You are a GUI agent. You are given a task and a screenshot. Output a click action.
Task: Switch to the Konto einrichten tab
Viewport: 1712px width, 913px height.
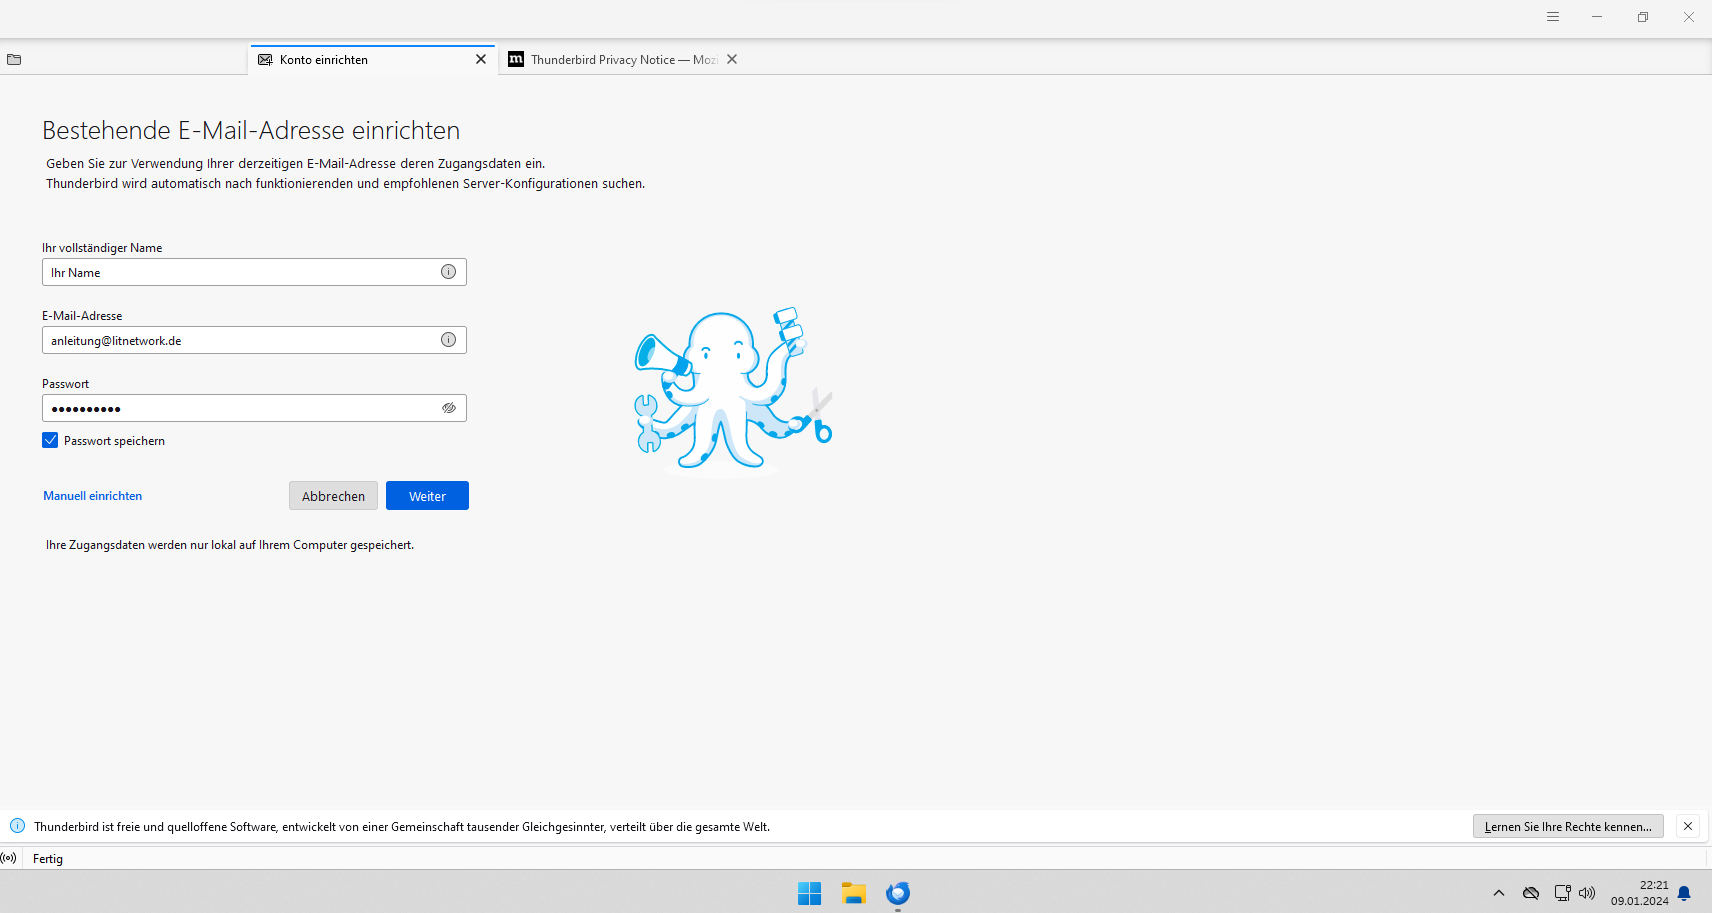(322, 59)
